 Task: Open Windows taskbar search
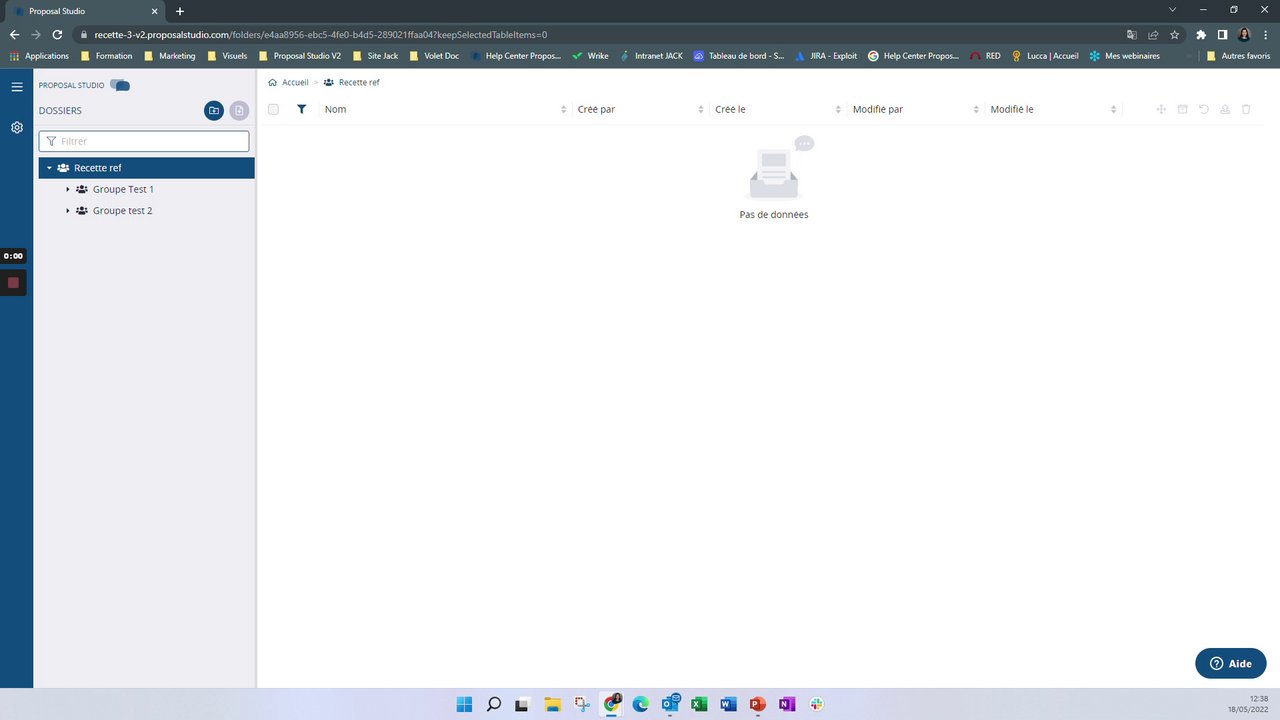coord(493,704)
